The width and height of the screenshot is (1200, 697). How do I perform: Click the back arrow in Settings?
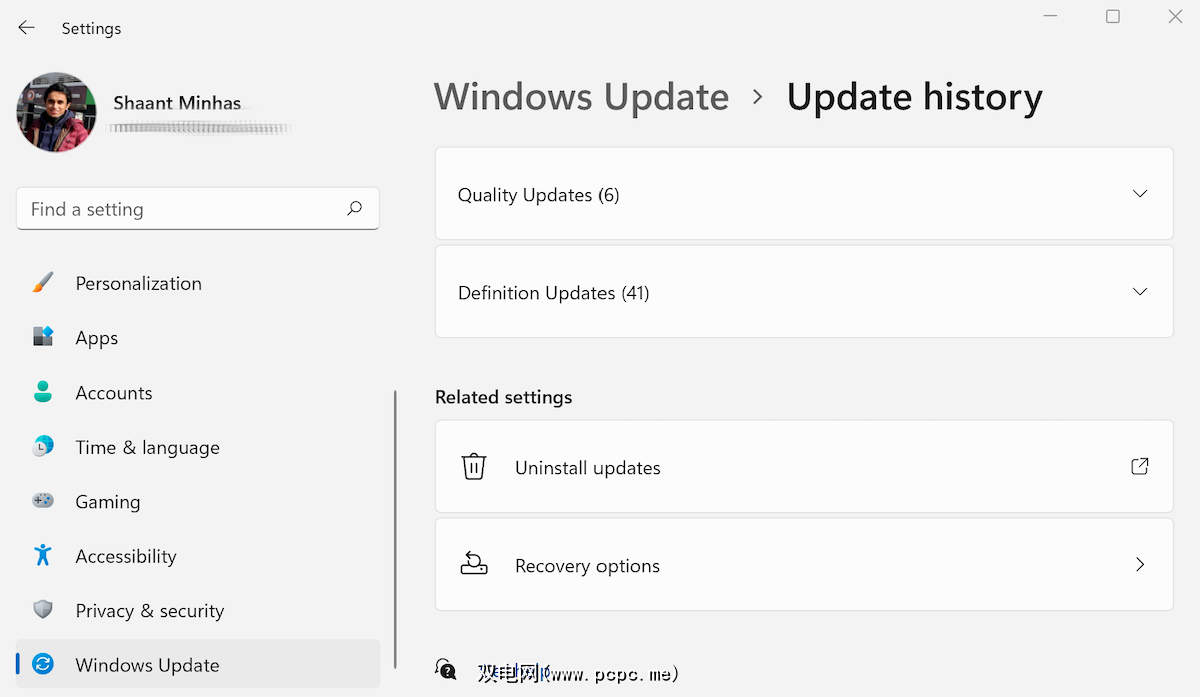point(27,28)
